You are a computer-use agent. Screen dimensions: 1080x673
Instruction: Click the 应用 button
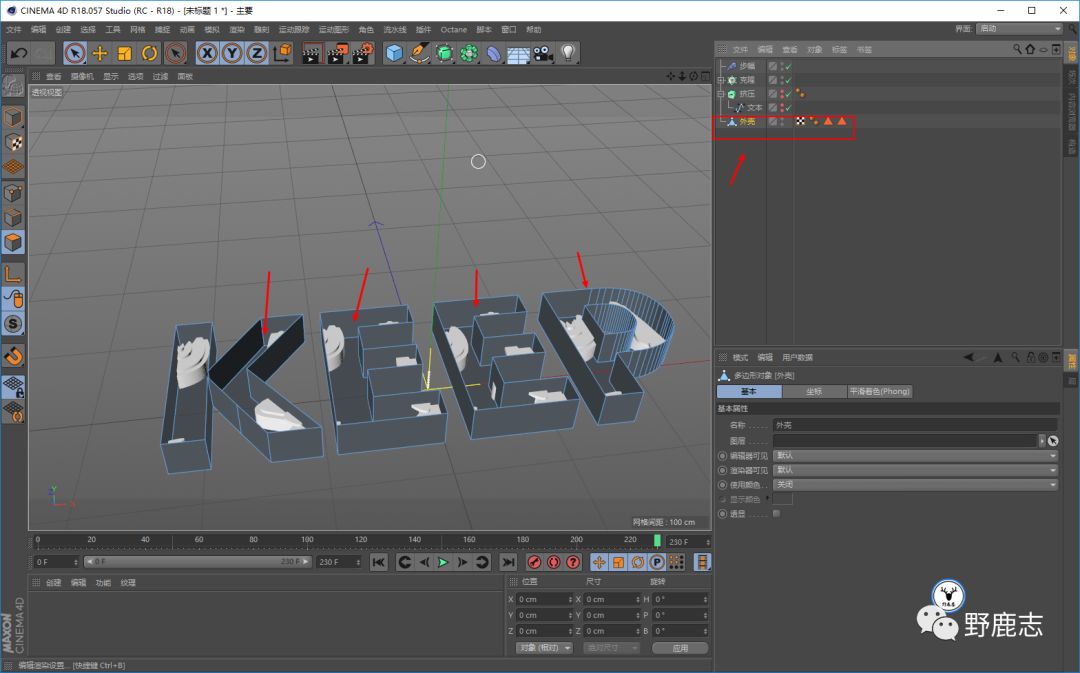pyautogui.click(x=680, y=648)
